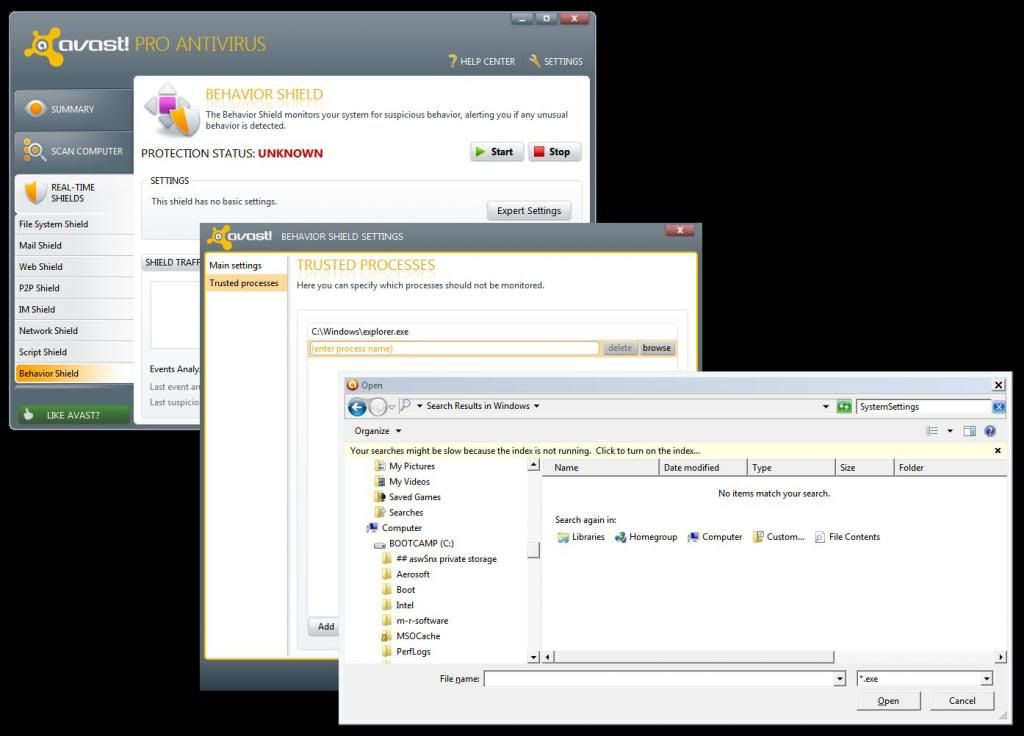The image size is (1024, 736).
Task: Click the enter process name field
Action: tap(454, 349)
